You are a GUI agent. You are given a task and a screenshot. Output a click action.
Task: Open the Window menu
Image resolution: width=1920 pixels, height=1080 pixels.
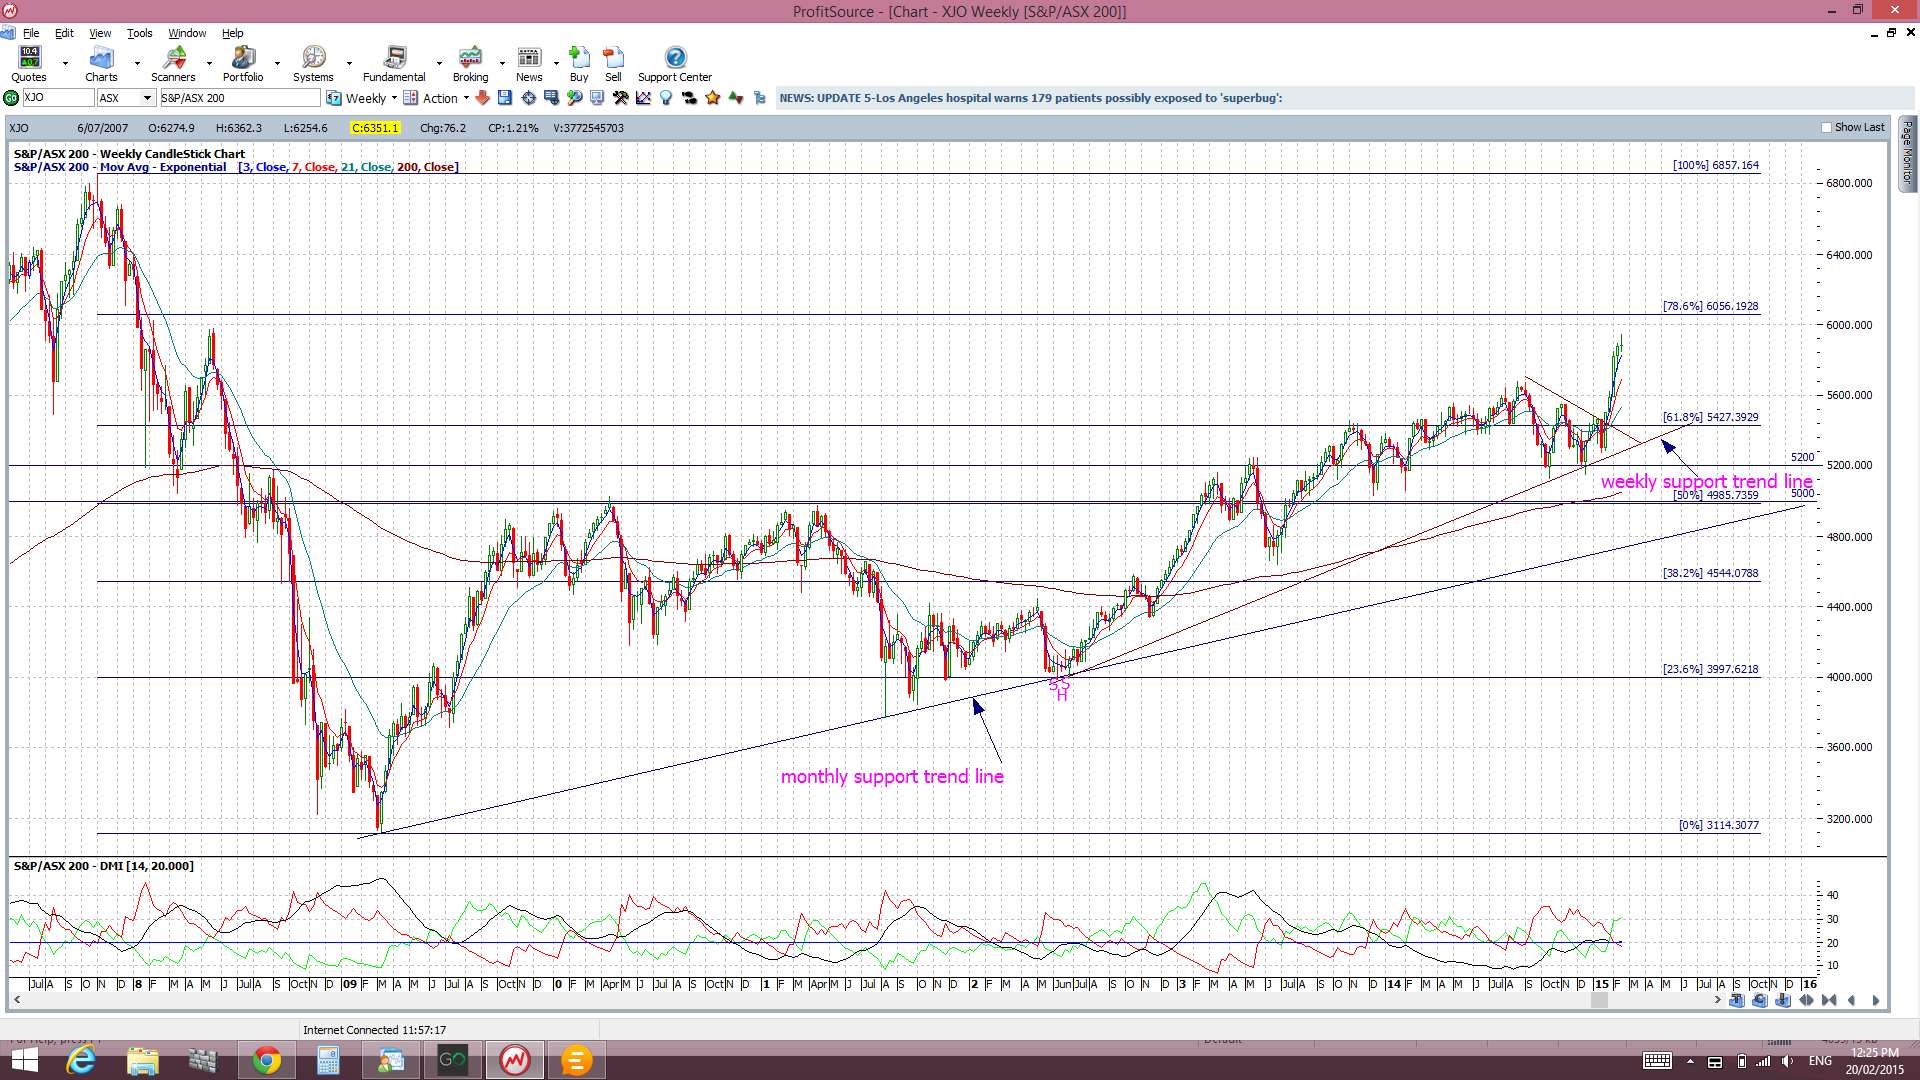(x=187, y=33)
